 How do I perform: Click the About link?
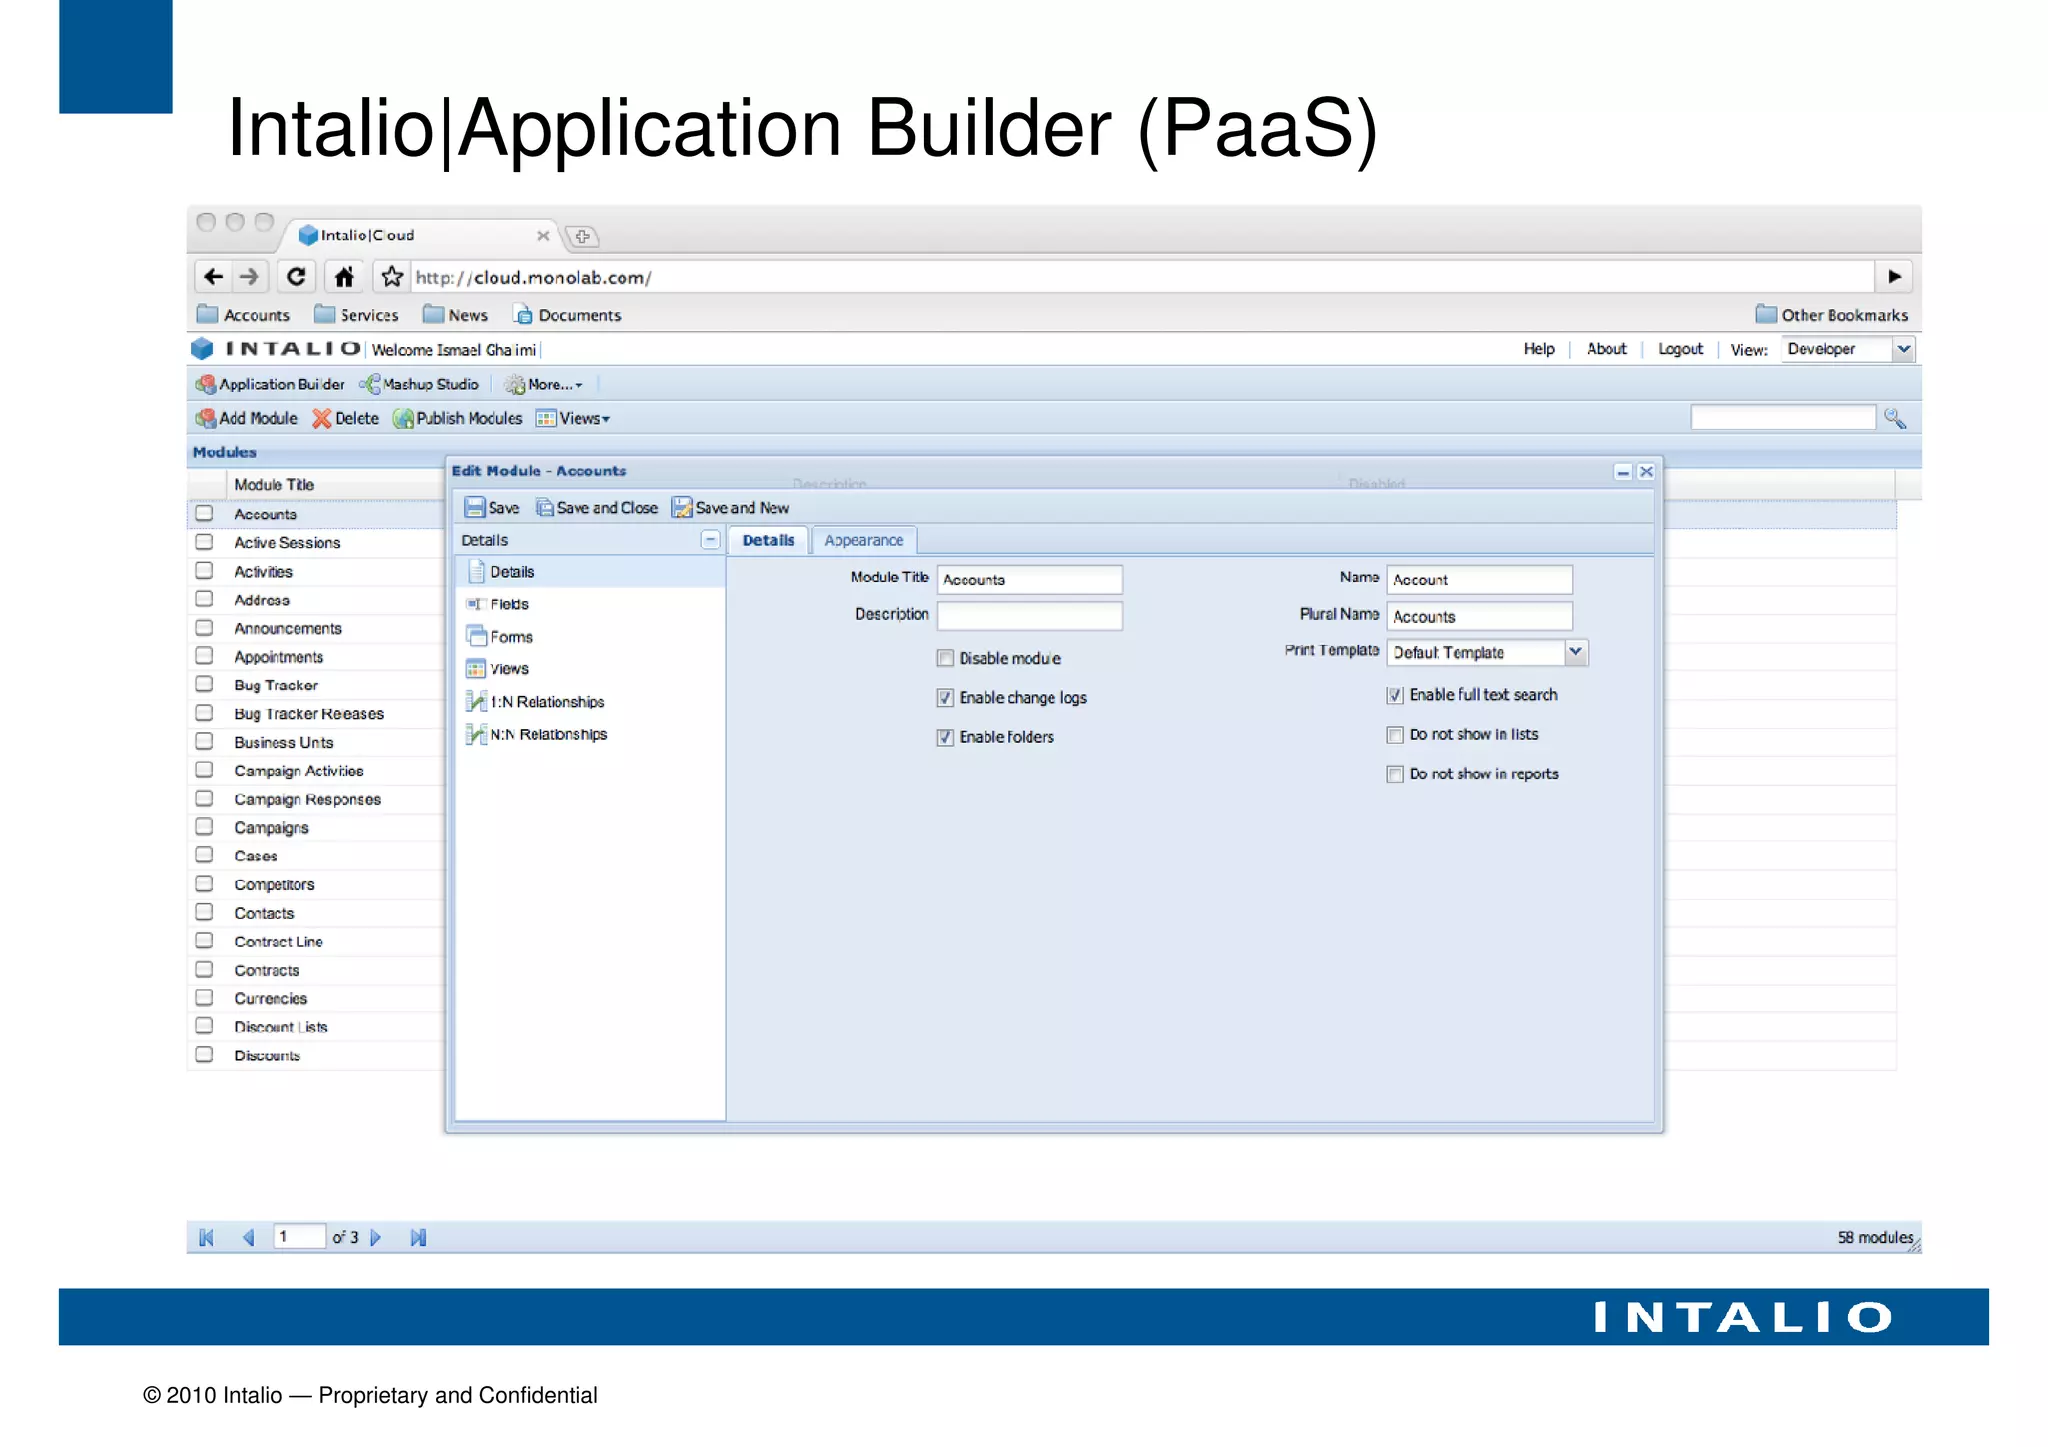tap(1606, 349)
